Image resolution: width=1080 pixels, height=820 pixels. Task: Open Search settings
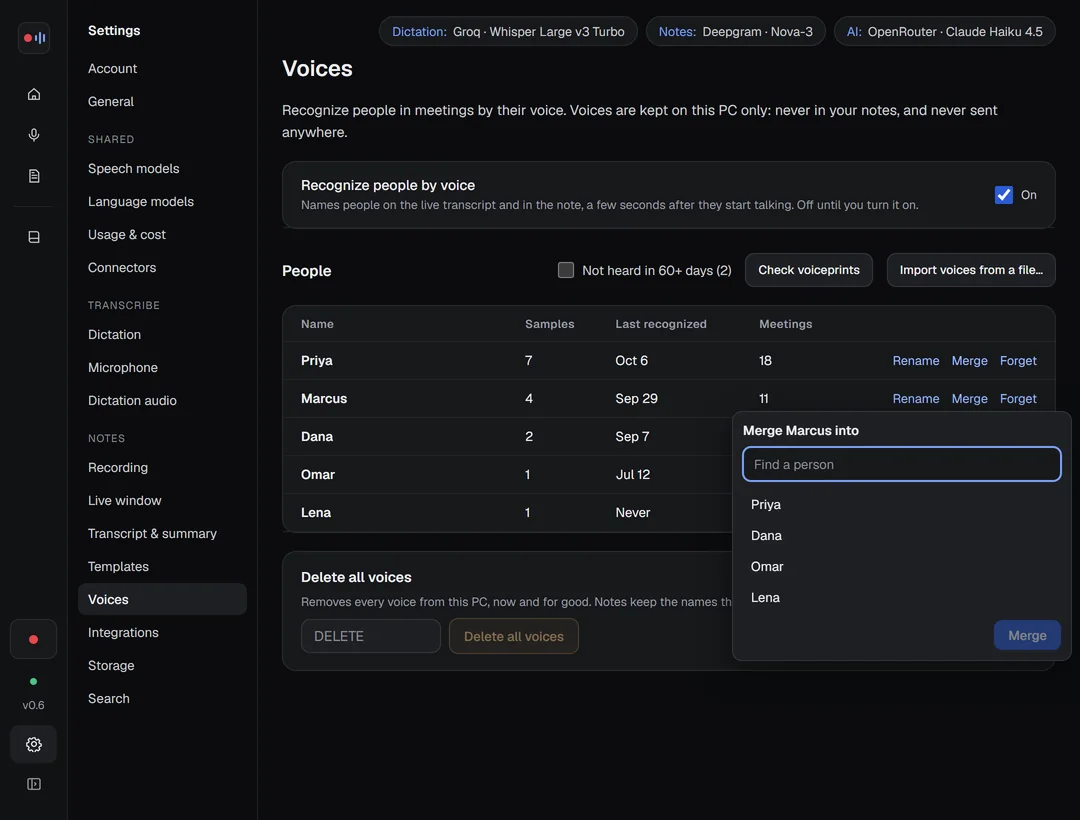pos(109,699)
